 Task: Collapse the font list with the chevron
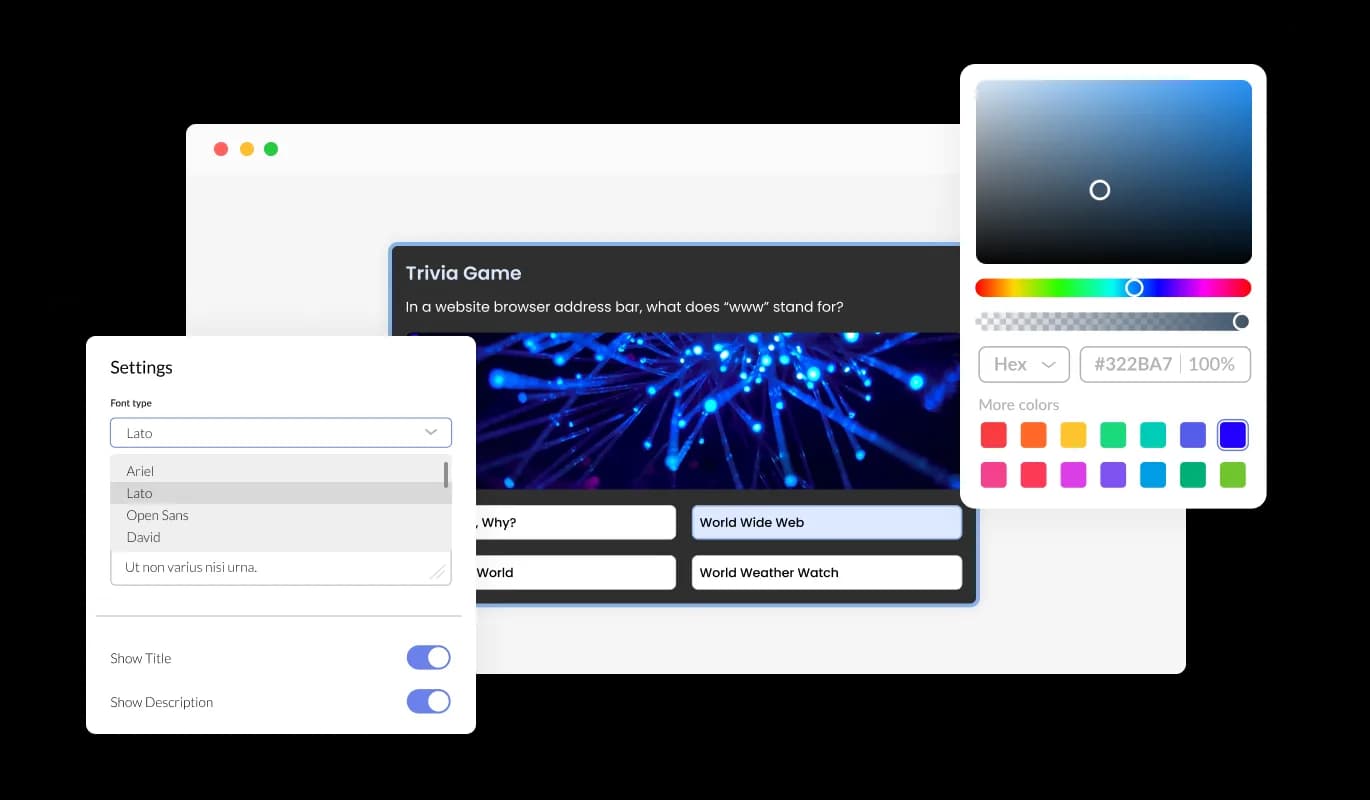pyautogui.click(x=431, y=432)
